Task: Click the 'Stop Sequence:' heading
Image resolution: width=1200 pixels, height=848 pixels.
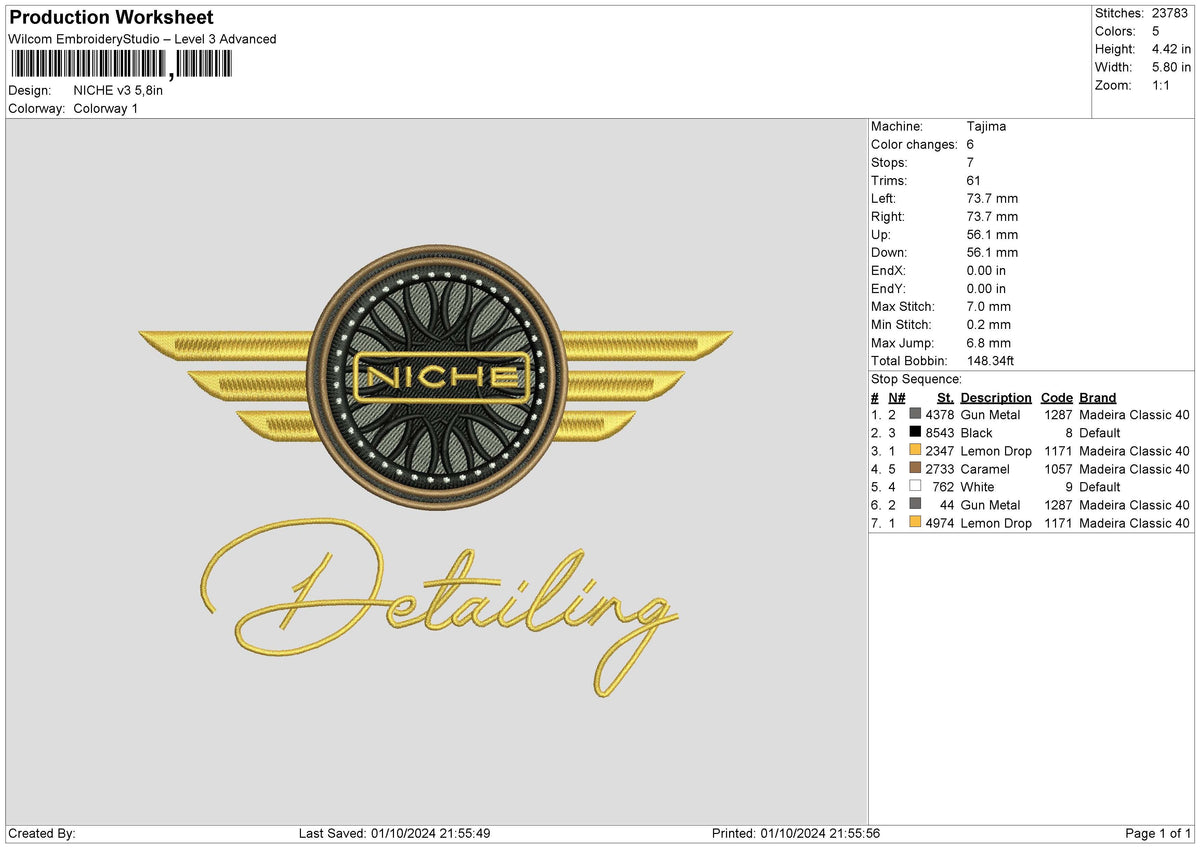Action: coord(916,379)
